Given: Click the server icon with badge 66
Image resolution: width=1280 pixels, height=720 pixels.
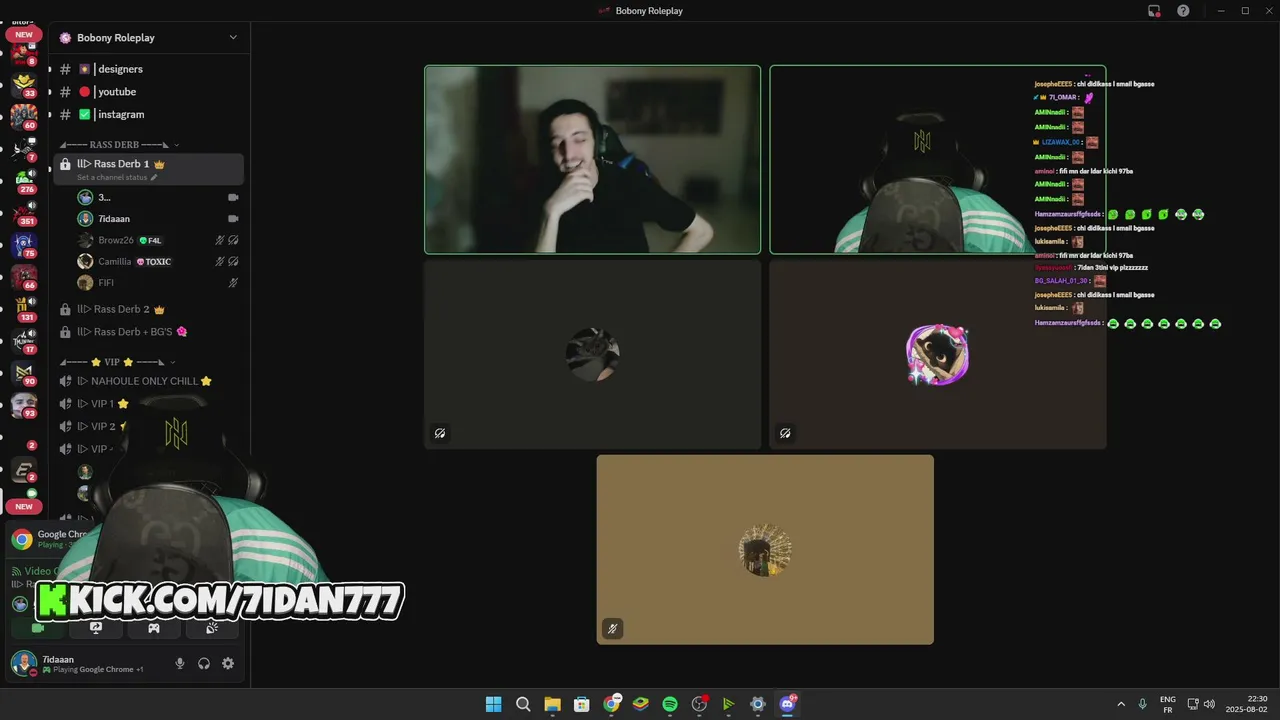Looking at the screenshot, I should [x=24, y=276].
